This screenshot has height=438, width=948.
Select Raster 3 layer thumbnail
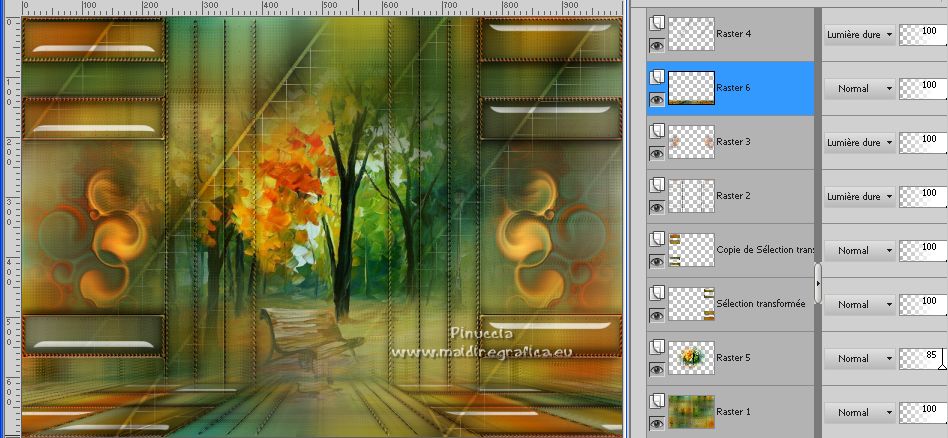point(691,142)
